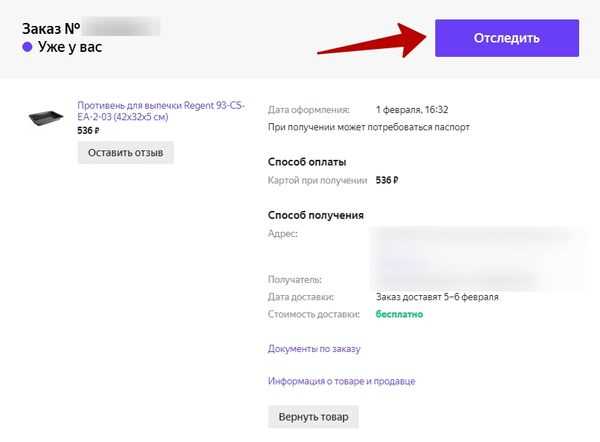
Task: Click Вернуть товар button
Action: [313, 417]
